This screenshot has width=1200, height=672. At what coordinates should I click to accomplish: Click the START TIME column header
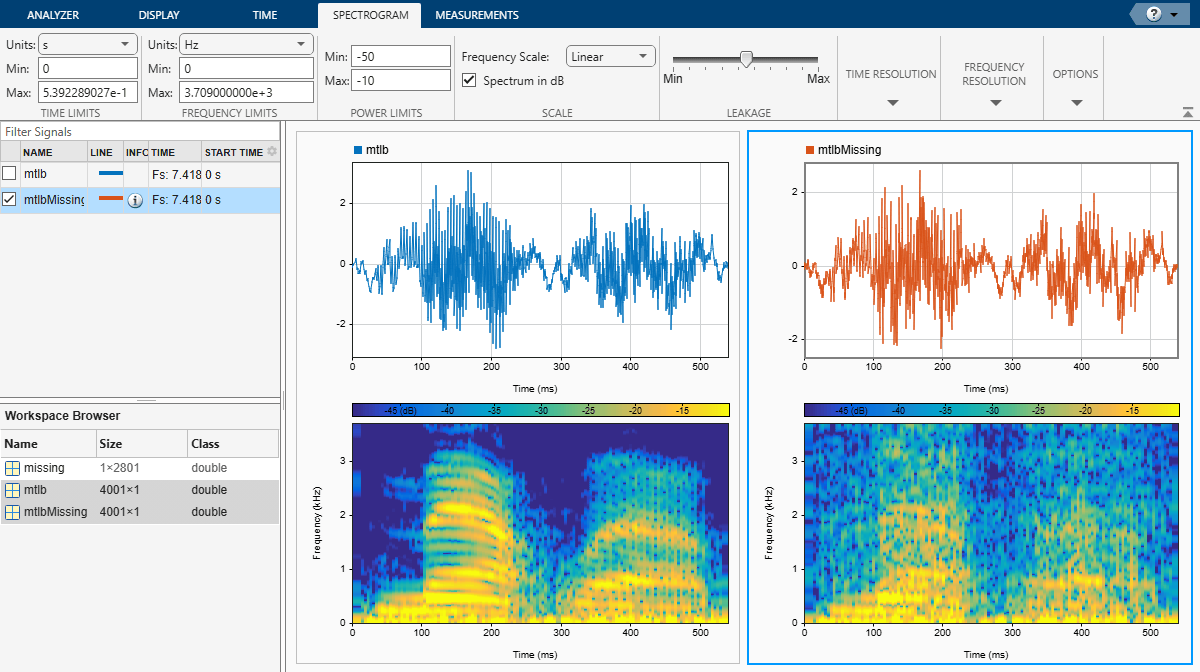pyautogui.click(x=234, y=152)
